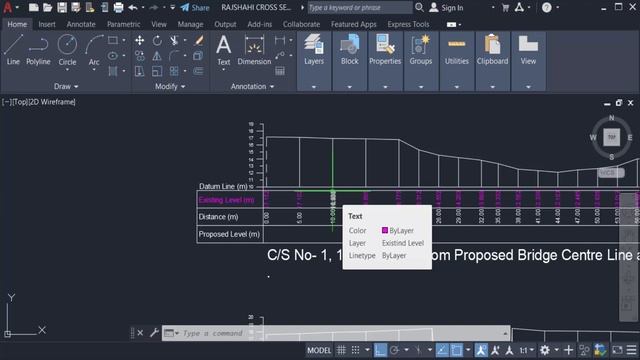The image size is (640, 360).
Task: Click the Undo arrow icon
Action: point(133,7)
